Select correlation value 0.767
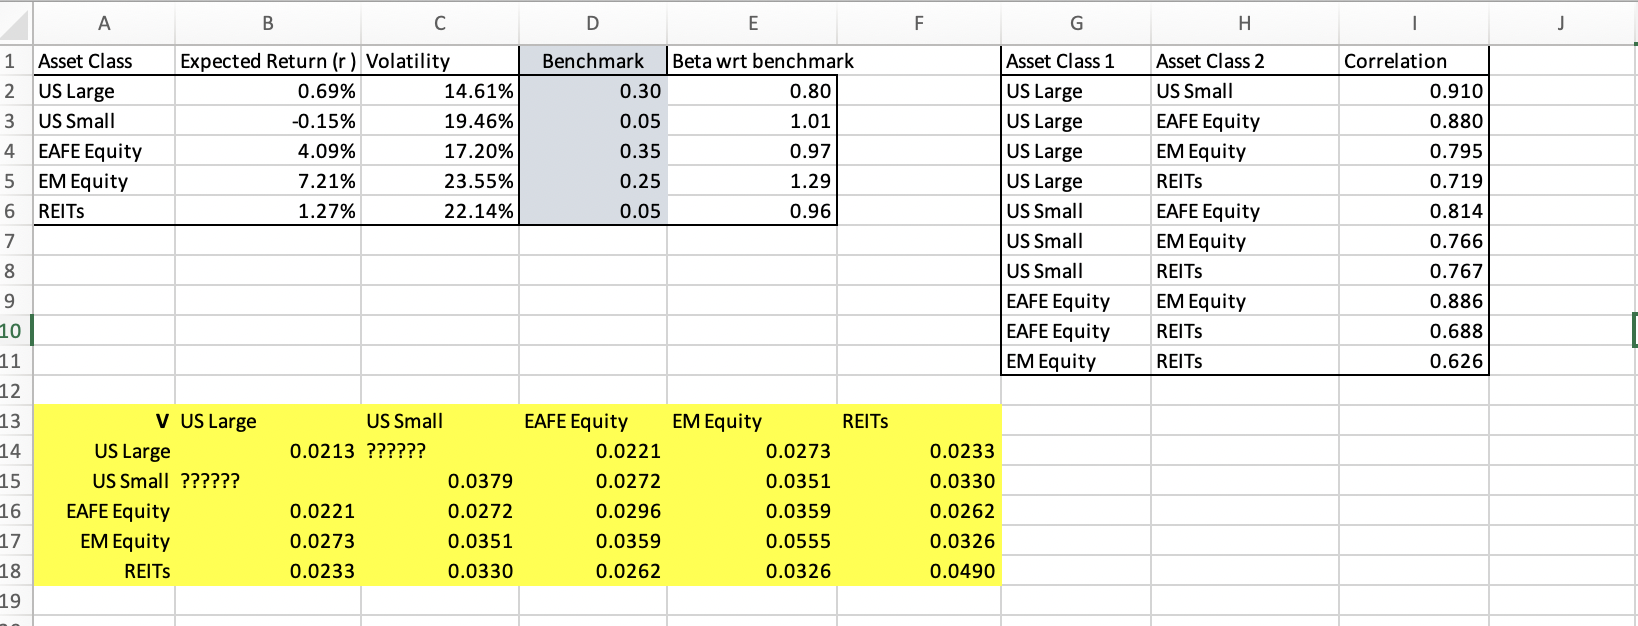Viewport: 1638px width, 626px height. pos(1414,271)
